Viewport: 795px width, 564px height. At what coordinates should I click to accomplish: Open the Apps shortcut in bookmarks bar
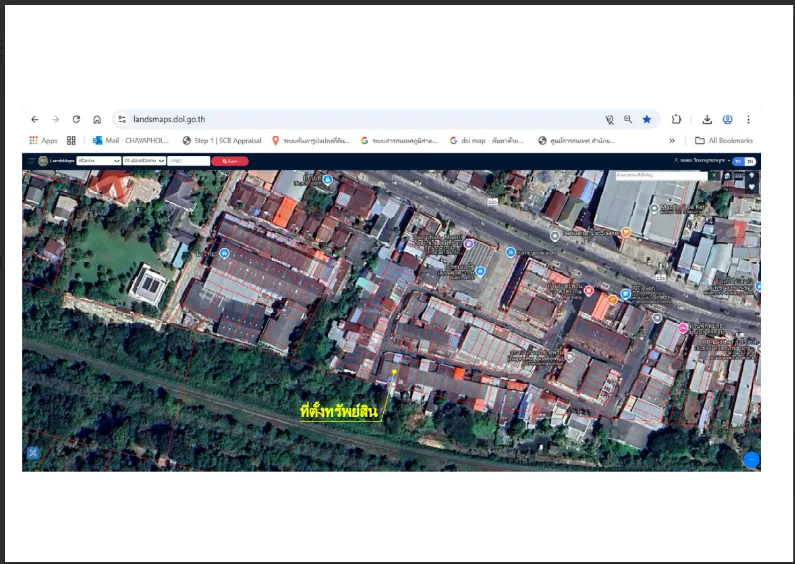[x=43, y=140]
